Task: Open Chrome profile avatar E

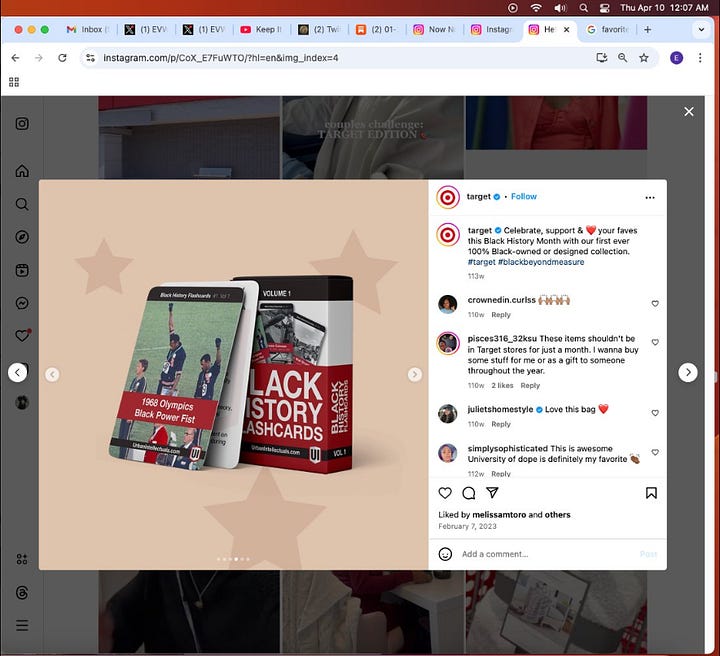Action: (x=676, y=58)
